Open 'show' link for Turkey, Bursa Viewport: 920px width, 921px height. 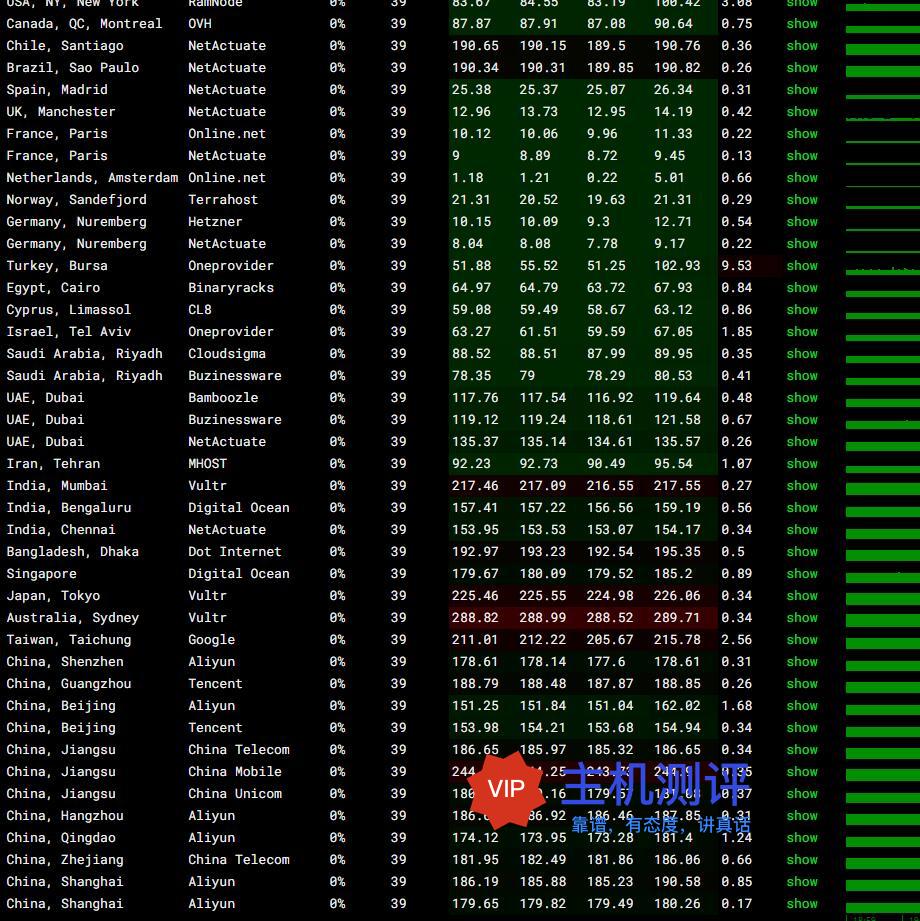[x=802, y=266]
